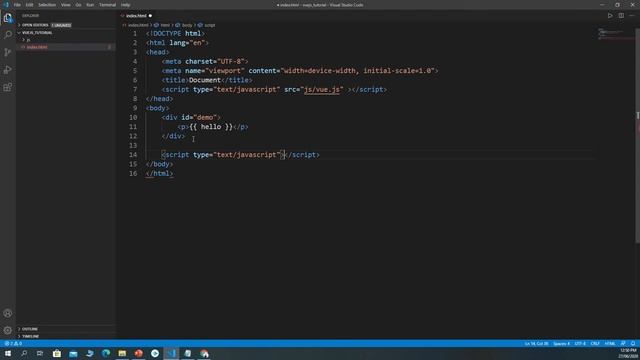Open the Chrome icon on taskbar
This screenshot has width=640, height=360.
pyautogui.click(x=204, y=353)
